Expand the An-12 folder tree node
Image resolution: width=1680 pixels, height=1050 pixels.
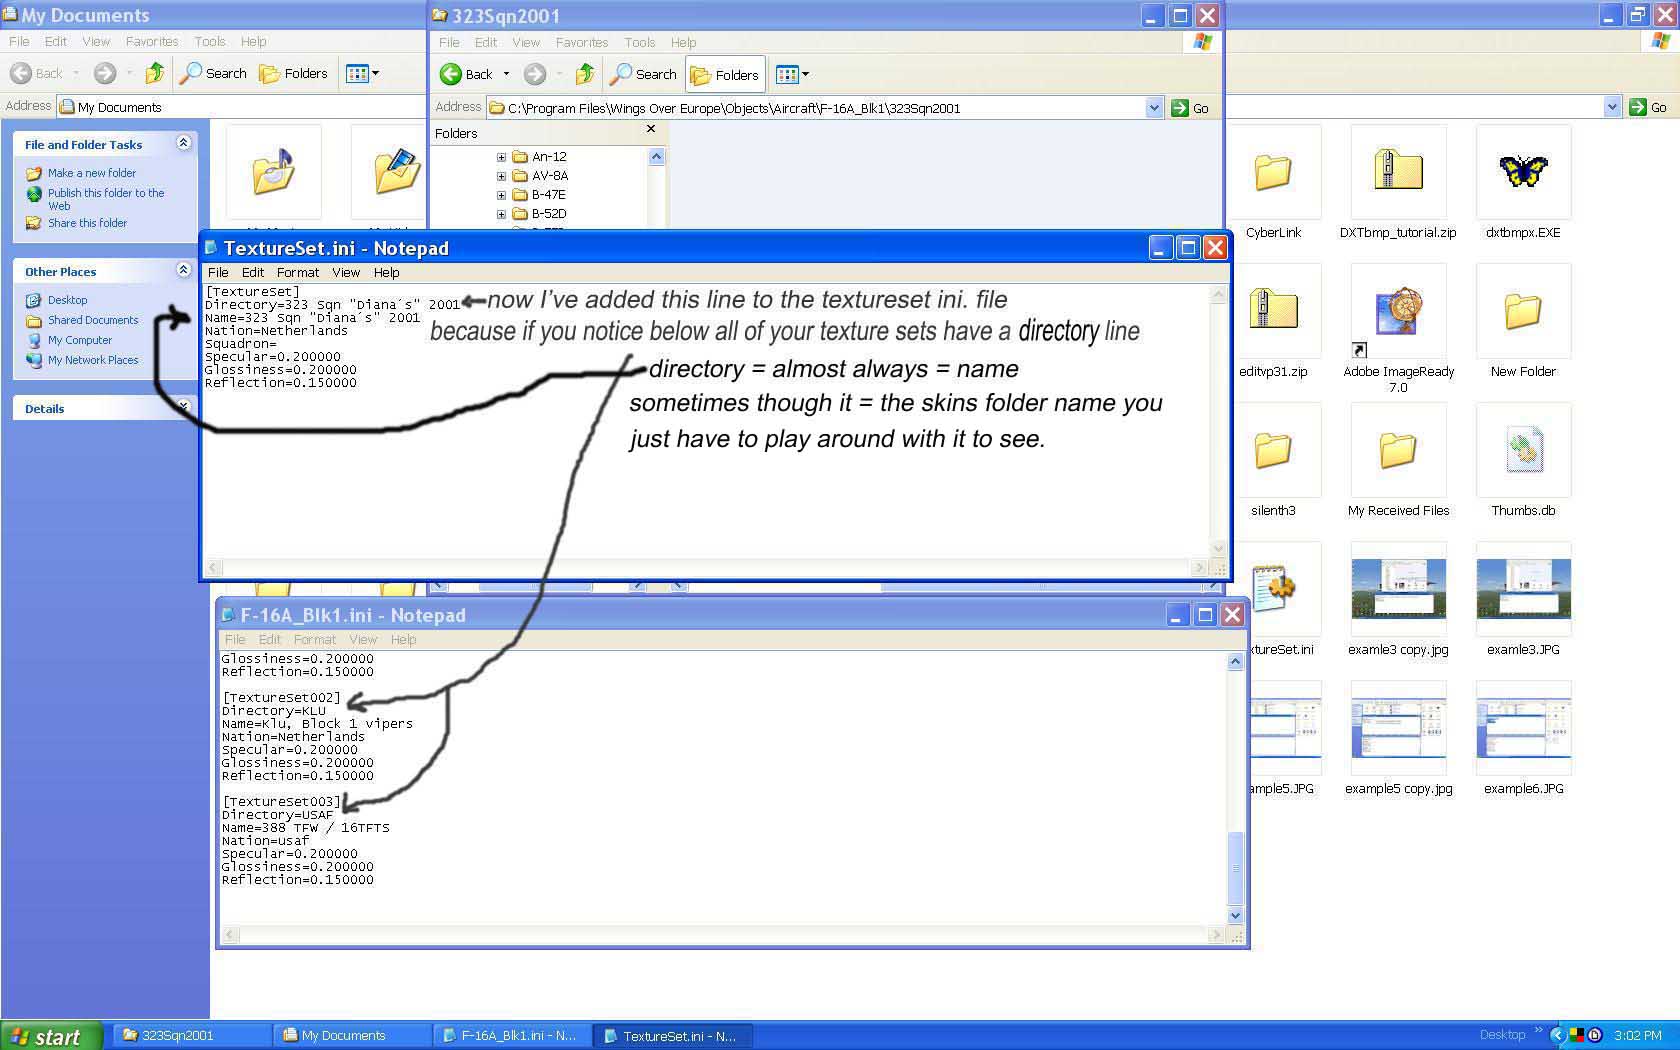[501, 157]
